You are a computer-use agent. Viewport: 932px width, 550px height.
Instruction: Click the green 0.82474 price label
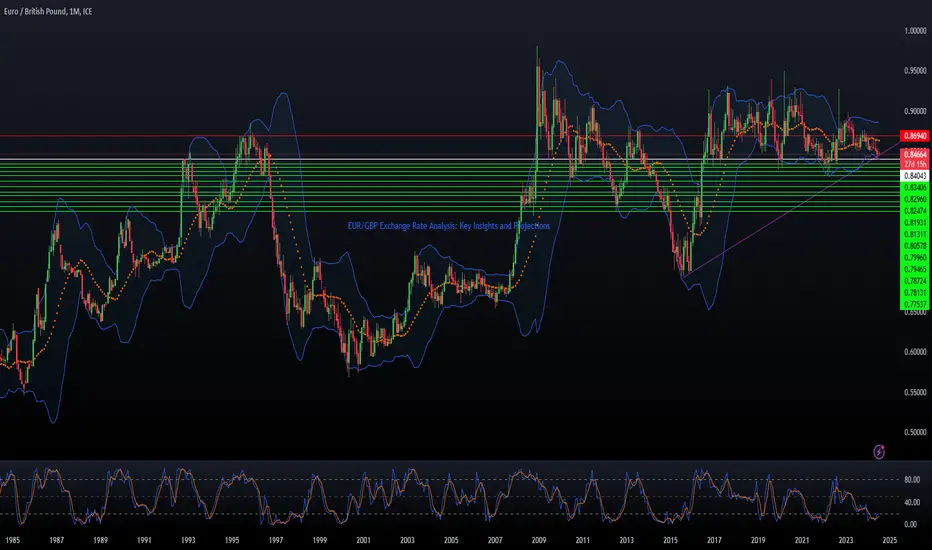click(x=915, y=211)
